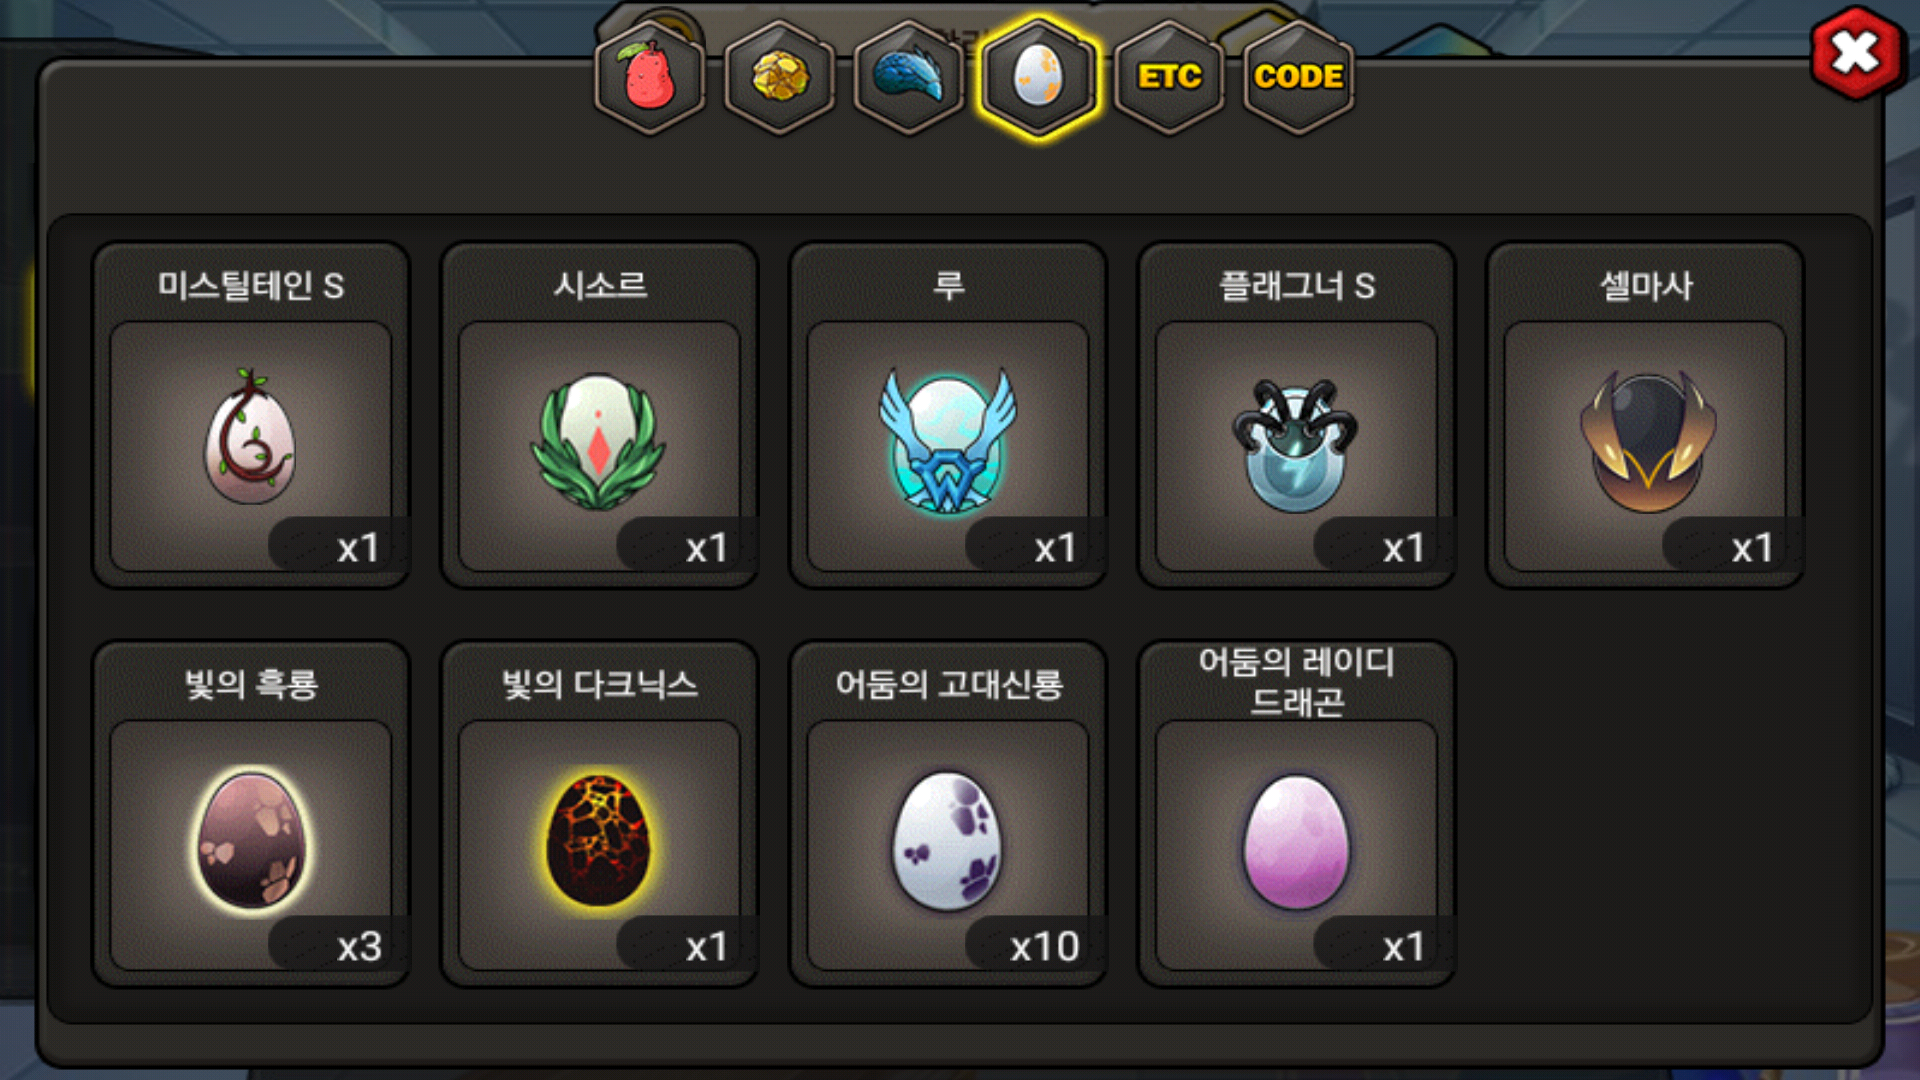Open the fruit food tab
Screen dimensions: 1920x1080
click(x=650, y=77)
